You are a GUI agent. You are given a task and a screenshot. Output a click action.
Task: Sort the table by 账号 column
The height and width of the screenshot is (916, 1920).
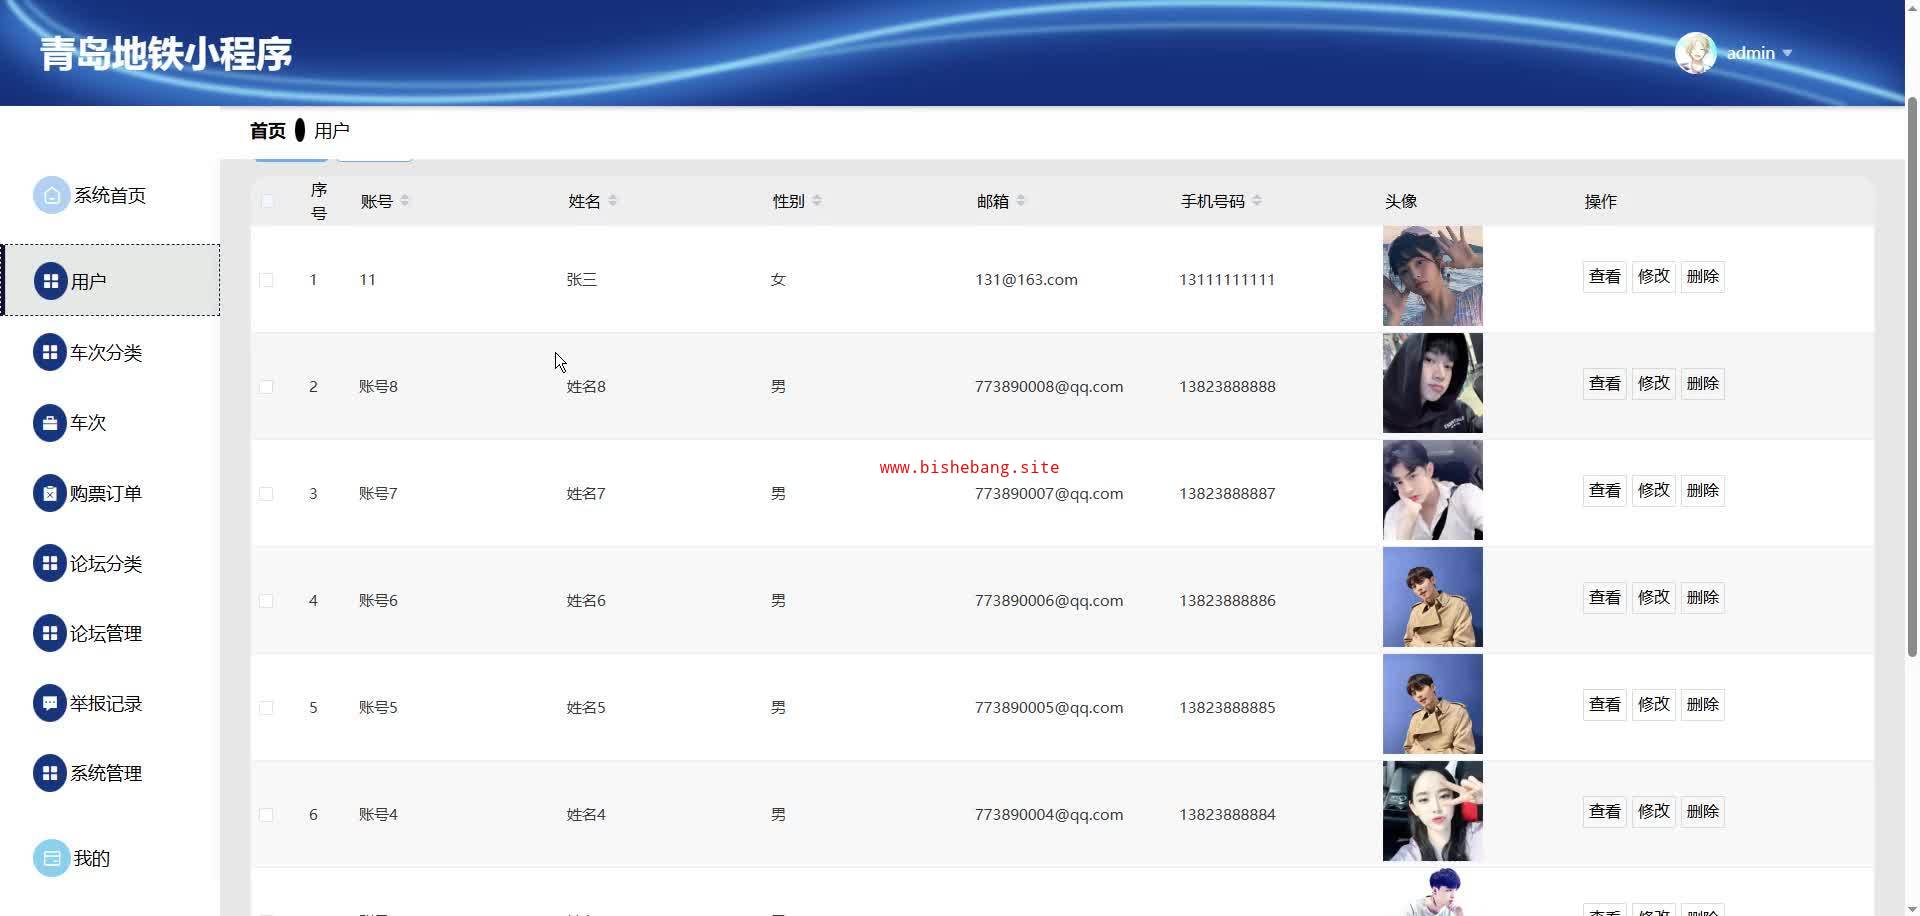(x=405, y=201)
